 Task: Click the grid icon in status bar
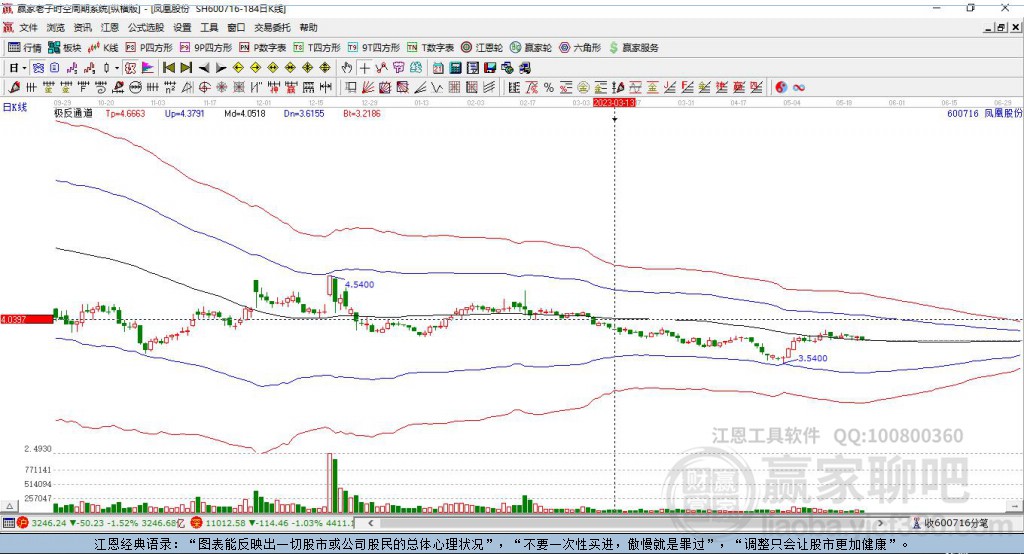click(8, 523)
